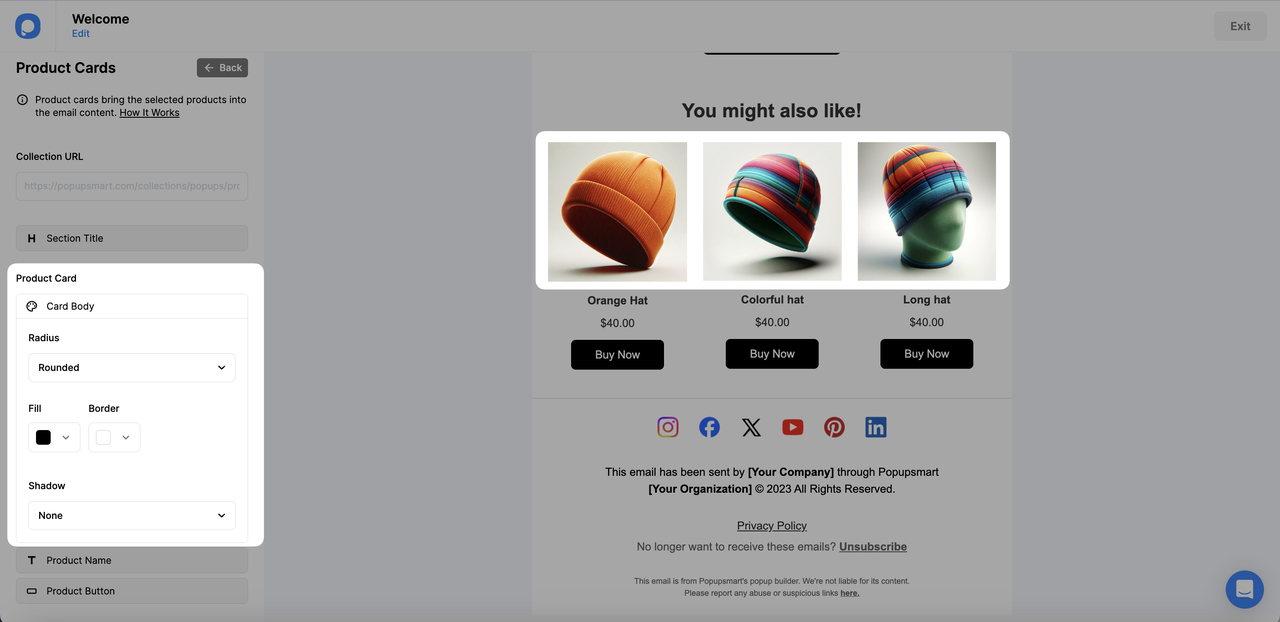Open the YouTube social icon

pyautogui.click(x=793, y=427)
